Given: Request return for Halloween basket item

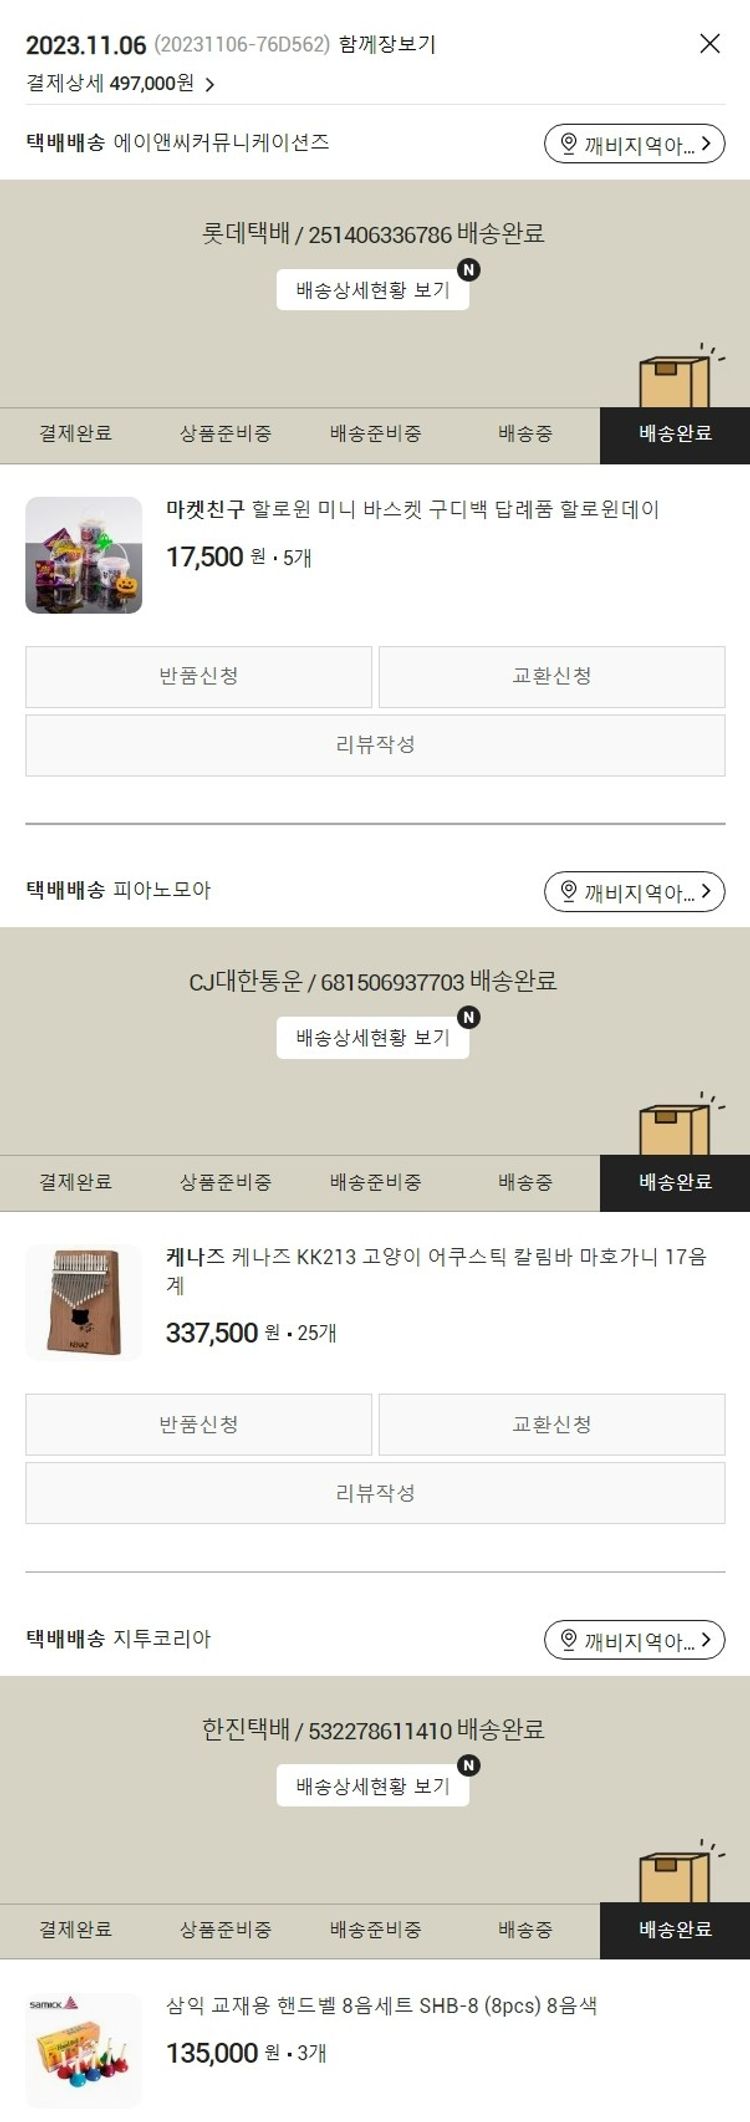Looking at the screenshot, I should coord(198,677).
